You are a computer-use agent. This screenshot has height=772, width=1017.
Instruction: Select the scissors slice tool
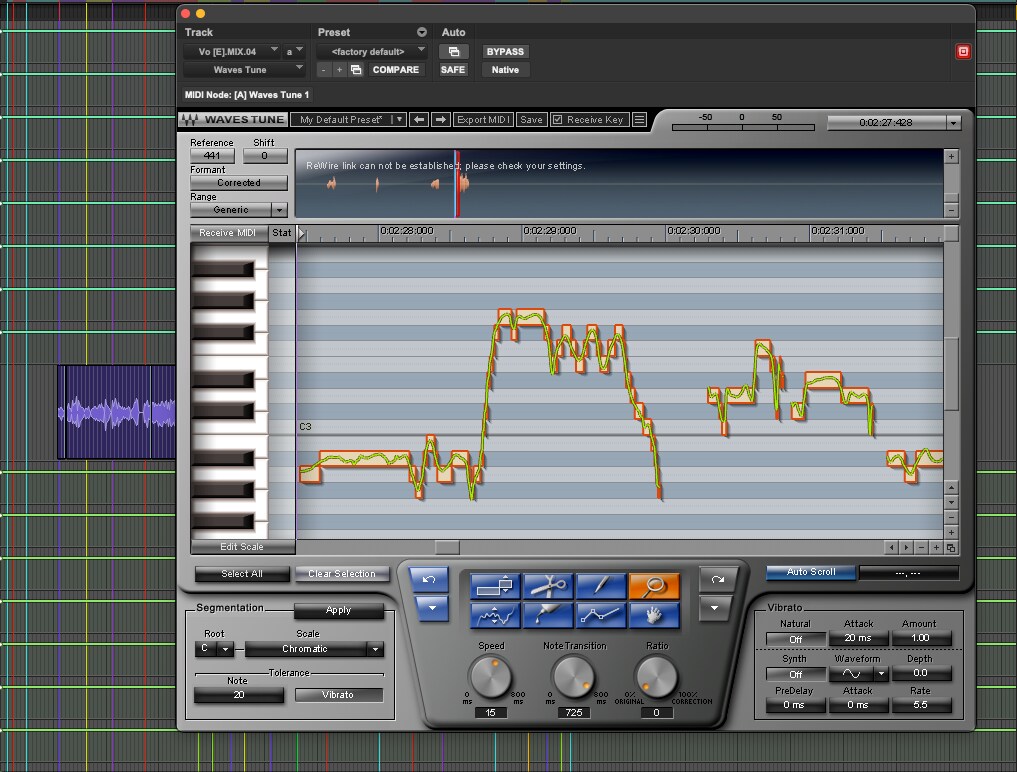pos(548,586)
